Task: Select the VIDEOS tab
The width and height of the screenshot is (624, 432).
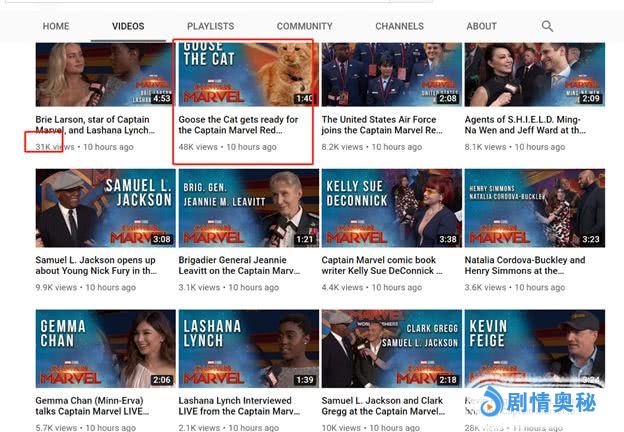Action: 128,26
